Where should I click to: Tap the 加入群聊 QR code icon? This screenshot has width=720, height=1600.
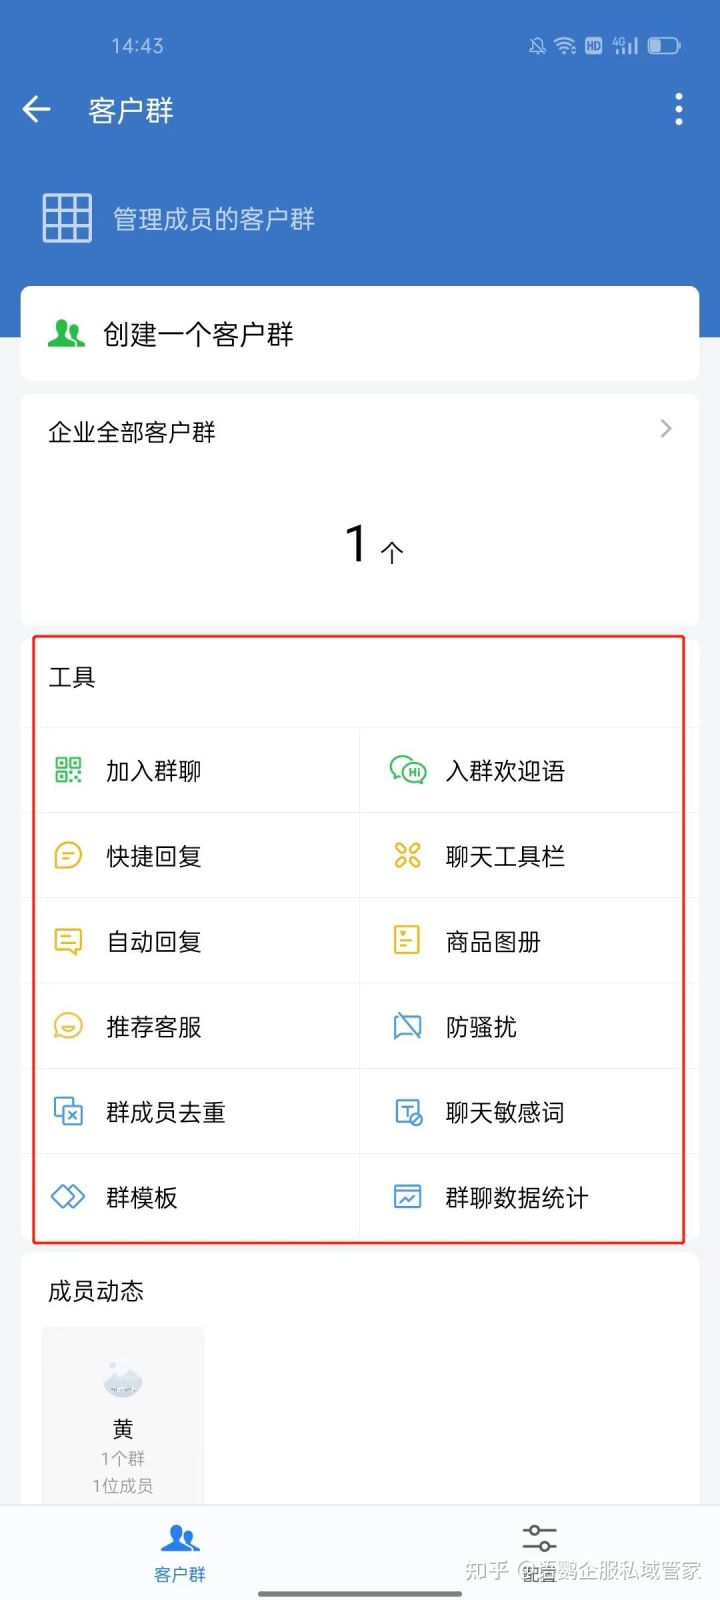pyautogui.click(x=68, y=770)
